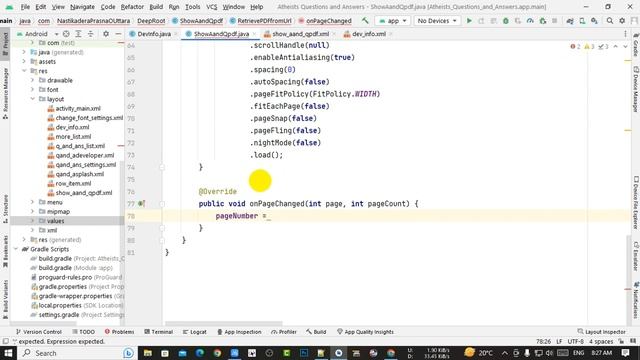Click the override gutter icon on line 77
Screen dimensions: 640x360
pos(141,203)
